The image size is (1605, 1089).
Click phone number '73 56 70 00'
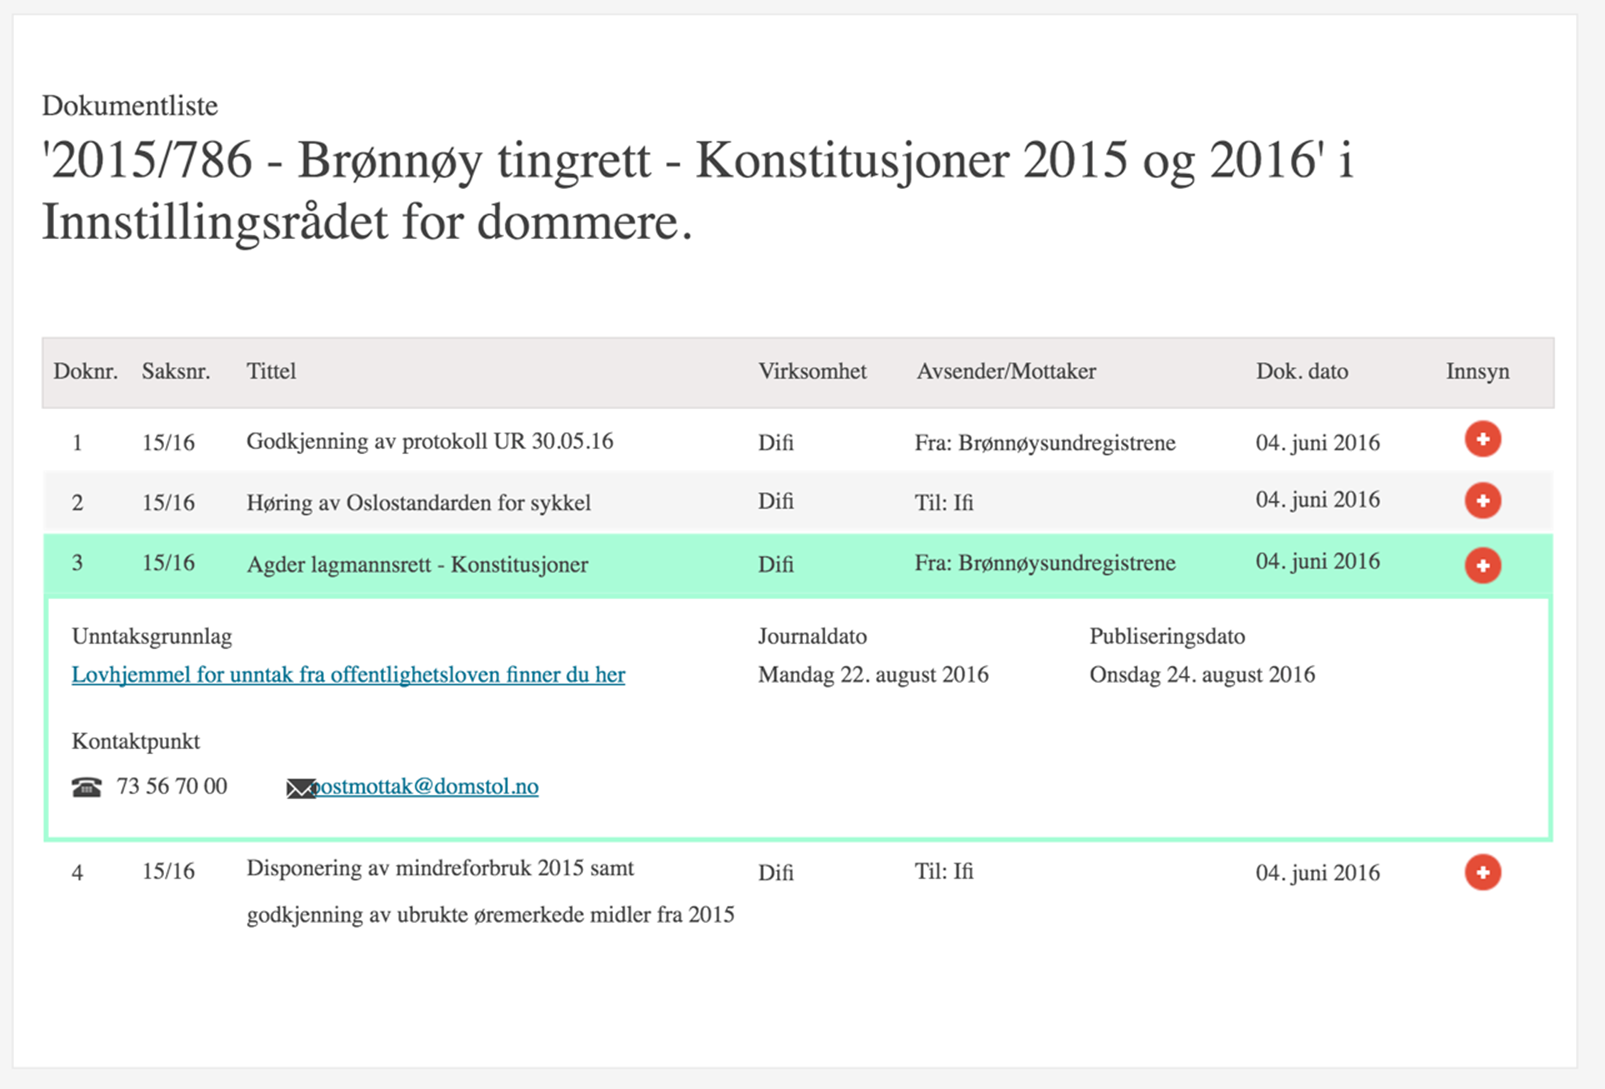[x=172, y=786]
